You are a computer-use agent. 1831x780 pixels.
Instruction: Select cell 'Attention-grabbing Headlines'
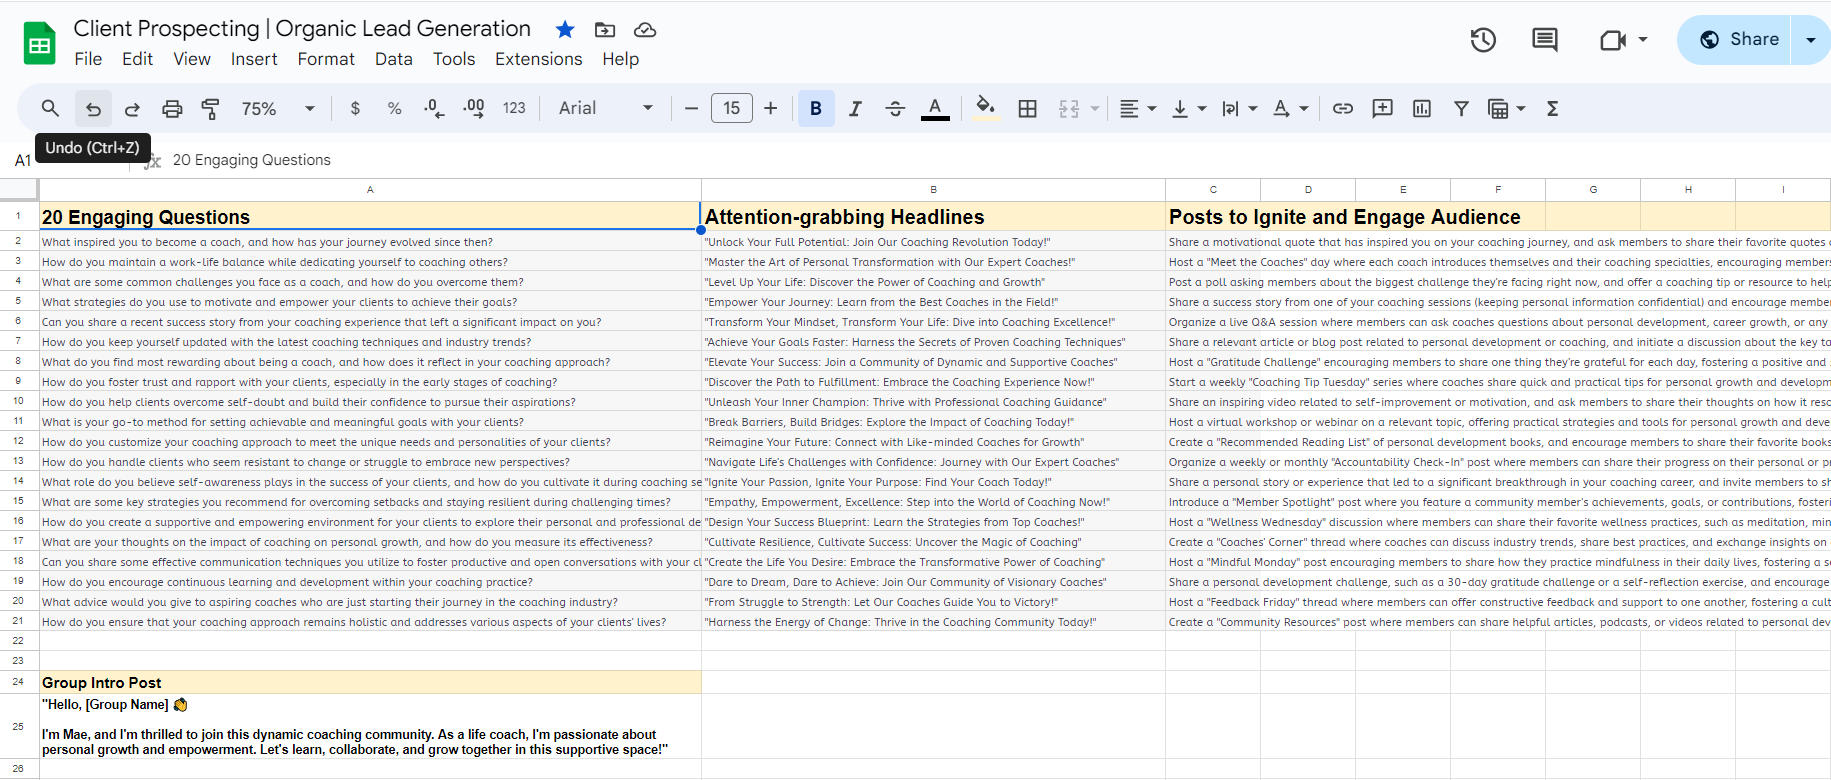[x=933, y=217]
